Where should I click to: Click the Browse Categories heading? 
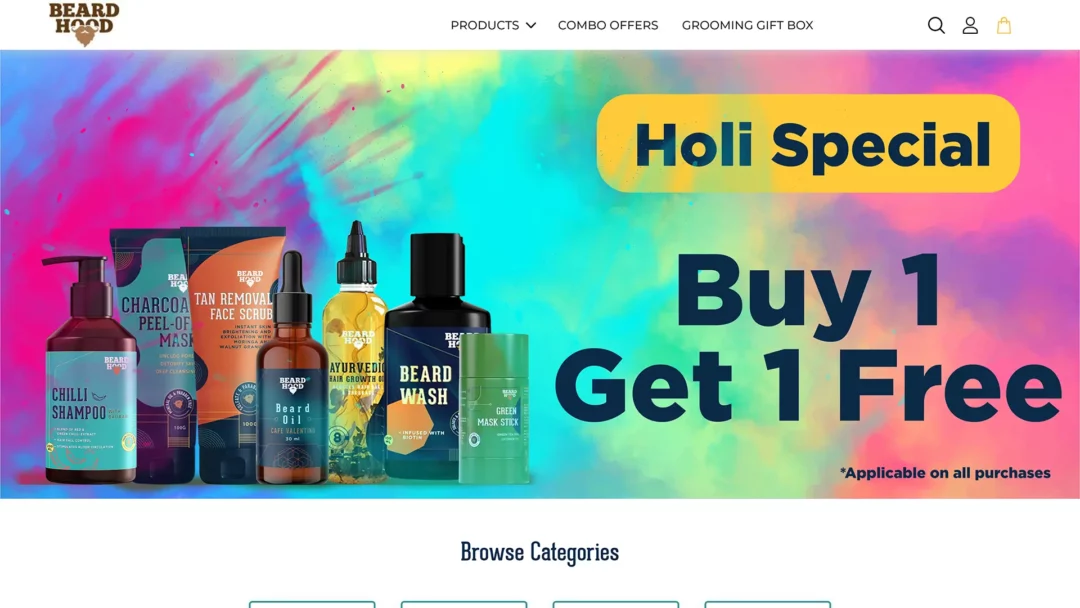click(x=539, y=552)
